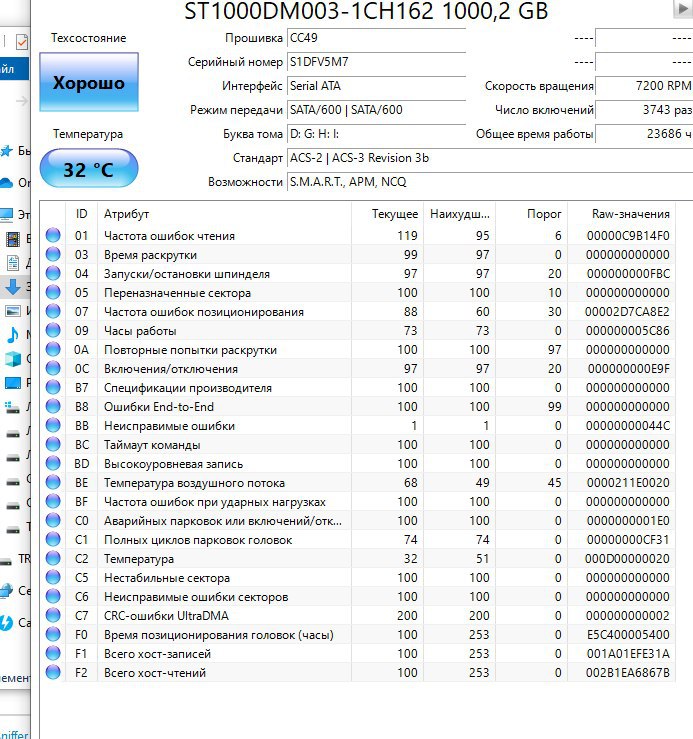Click Network icon in Explorer sidebar
This screenshot has width=693, height=739.
(7, 590)
